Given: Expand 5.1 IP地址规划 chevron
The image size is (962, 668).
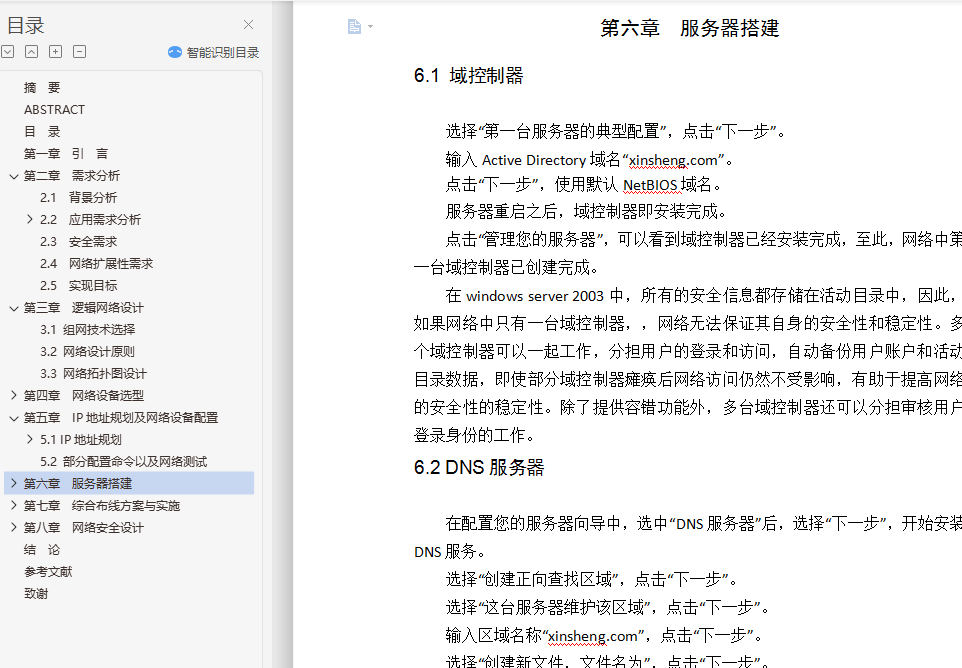Looking at the screenshot, I should 29,439.
